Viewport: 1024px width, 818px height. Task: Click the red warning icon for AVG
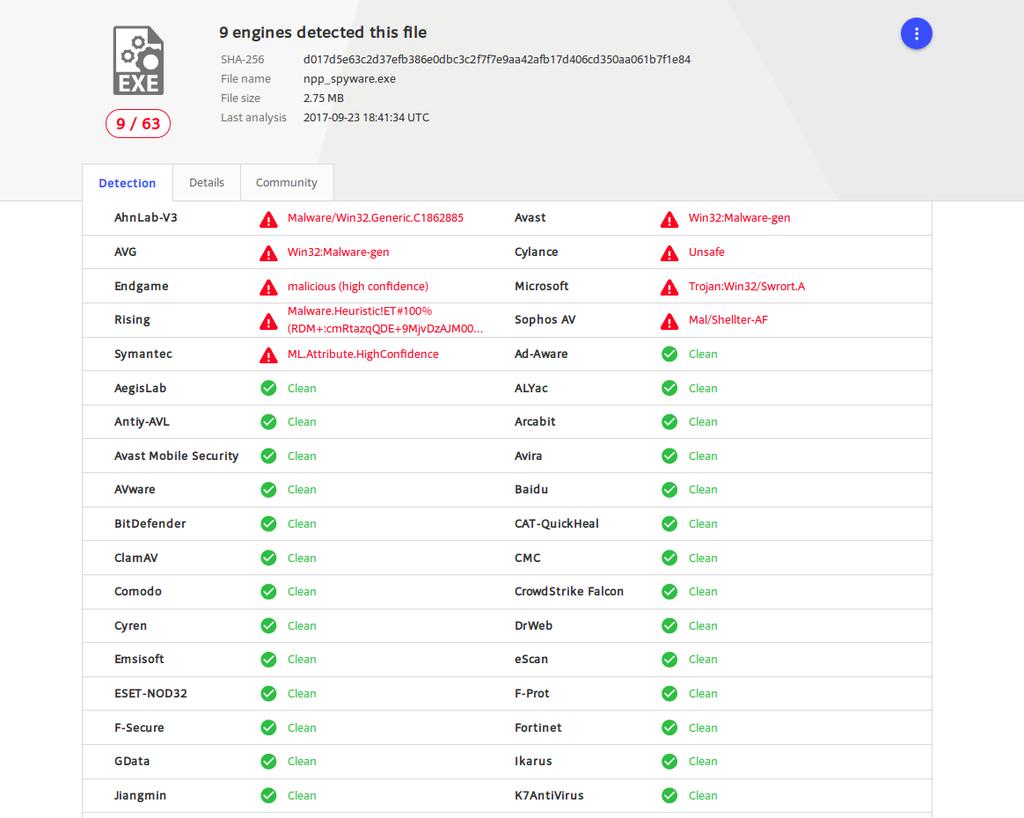point(268,253)
